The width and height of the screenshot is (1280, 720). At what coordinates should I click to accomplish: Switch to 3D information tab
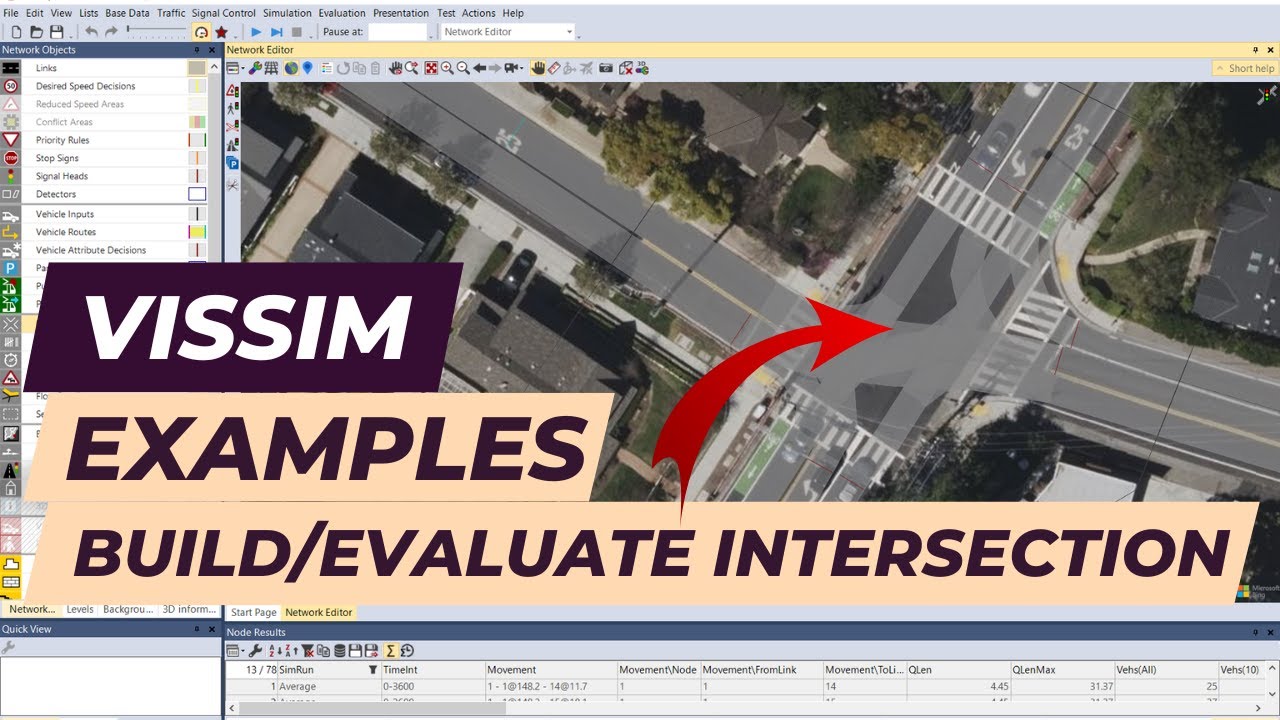190,609
